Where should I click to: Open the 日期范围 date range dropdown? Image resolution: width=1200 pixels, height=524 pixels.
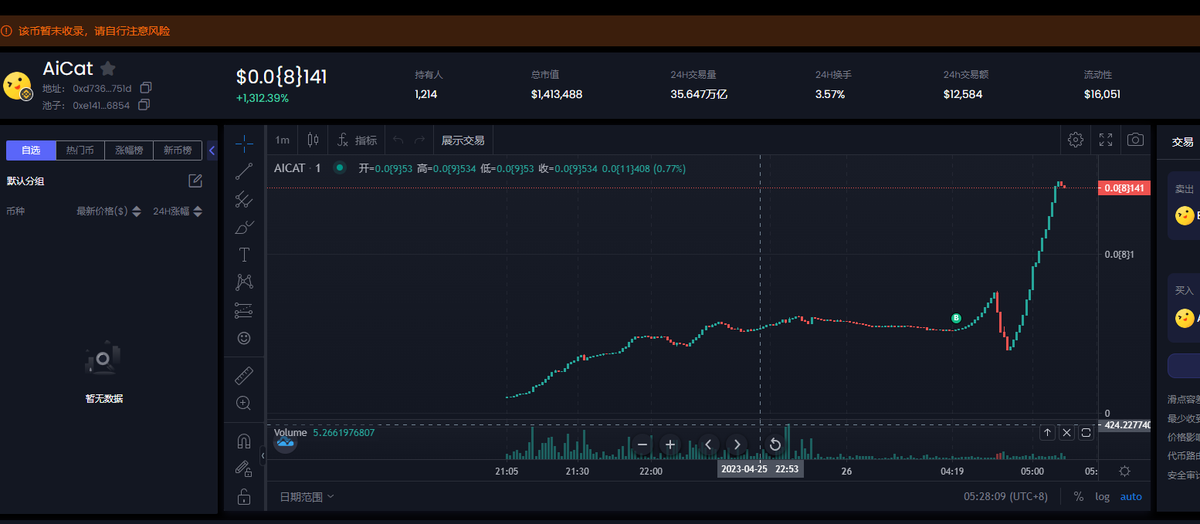coord(307,496)
